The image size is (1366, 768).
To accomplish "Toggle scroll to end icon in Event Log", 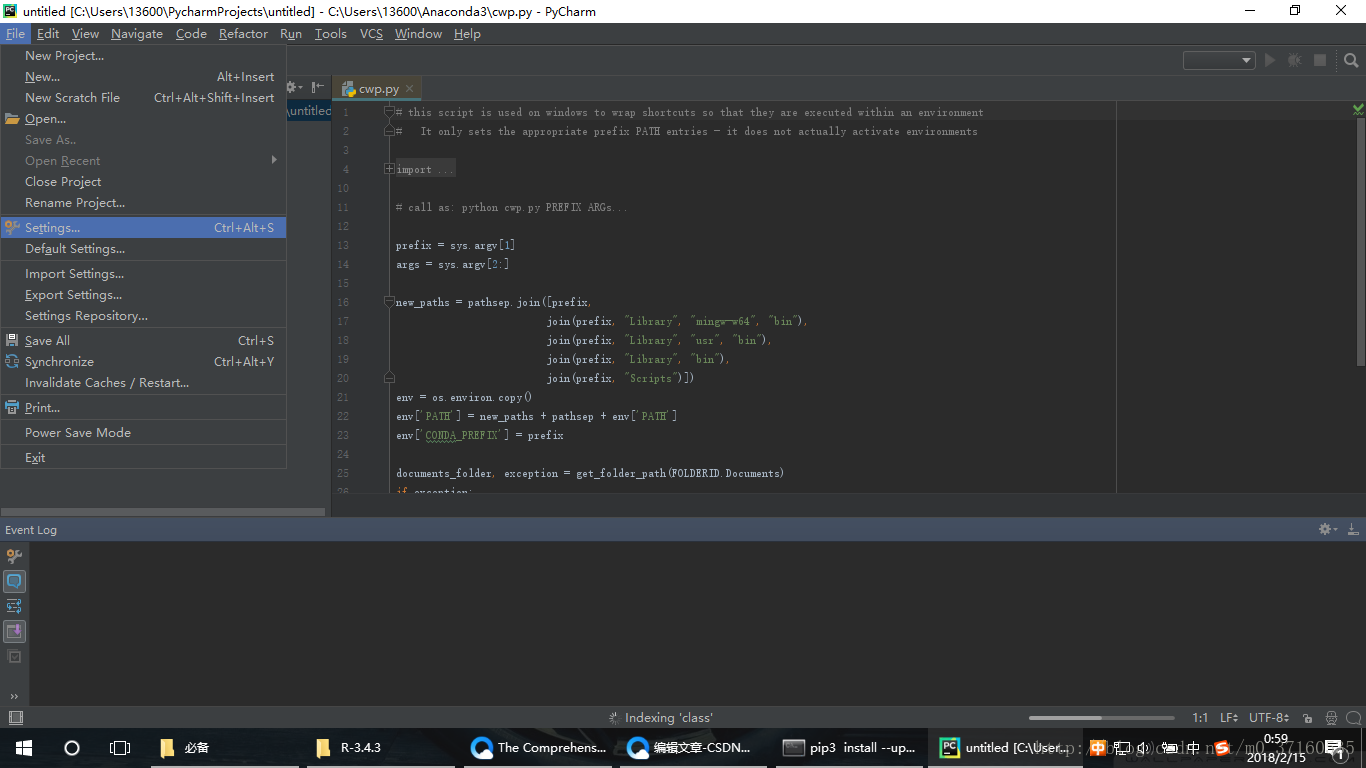I will click(14, 632).
